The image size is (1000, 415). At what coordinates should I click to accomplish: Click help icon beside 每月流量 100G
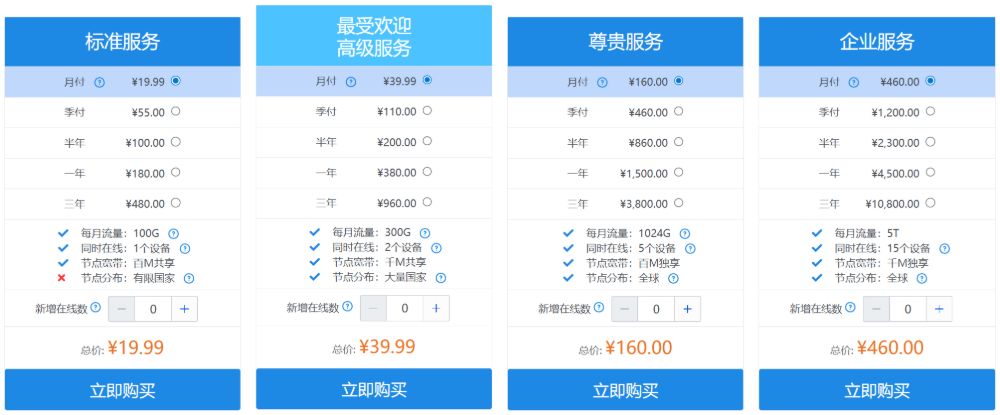pos(173,233)
